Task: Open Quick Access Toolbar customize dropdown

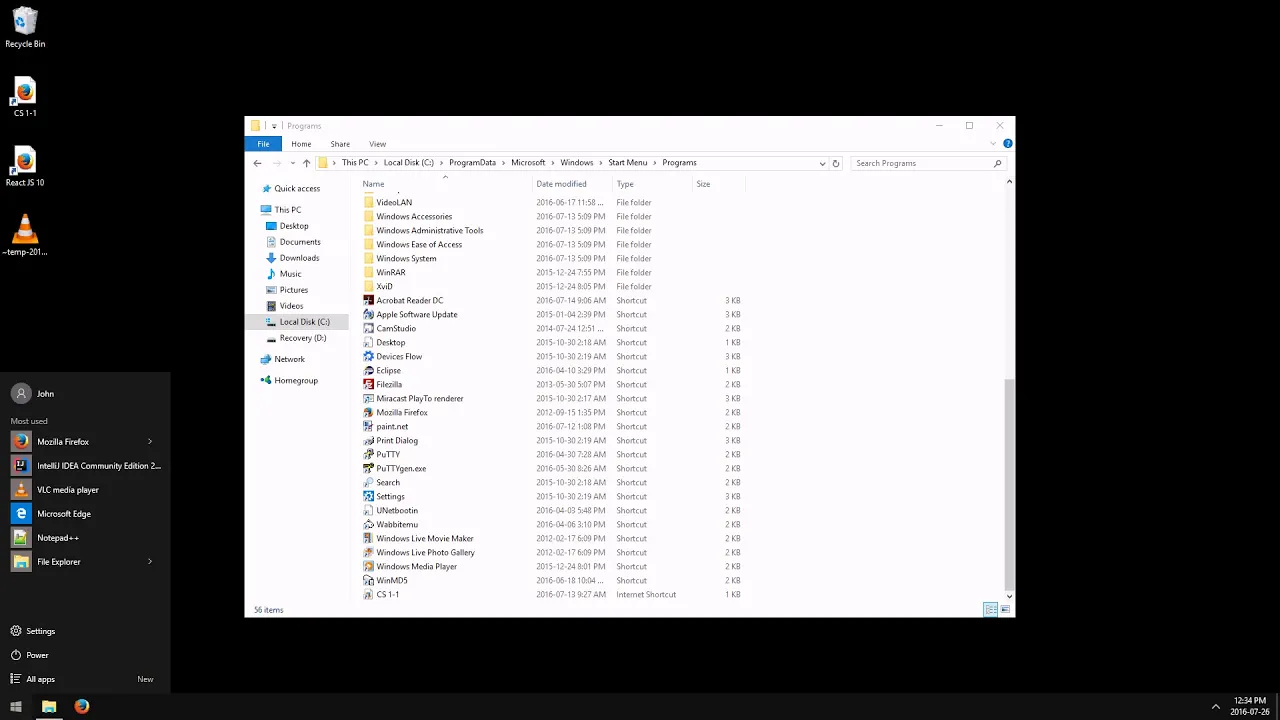Action: [x=274, y=126]
